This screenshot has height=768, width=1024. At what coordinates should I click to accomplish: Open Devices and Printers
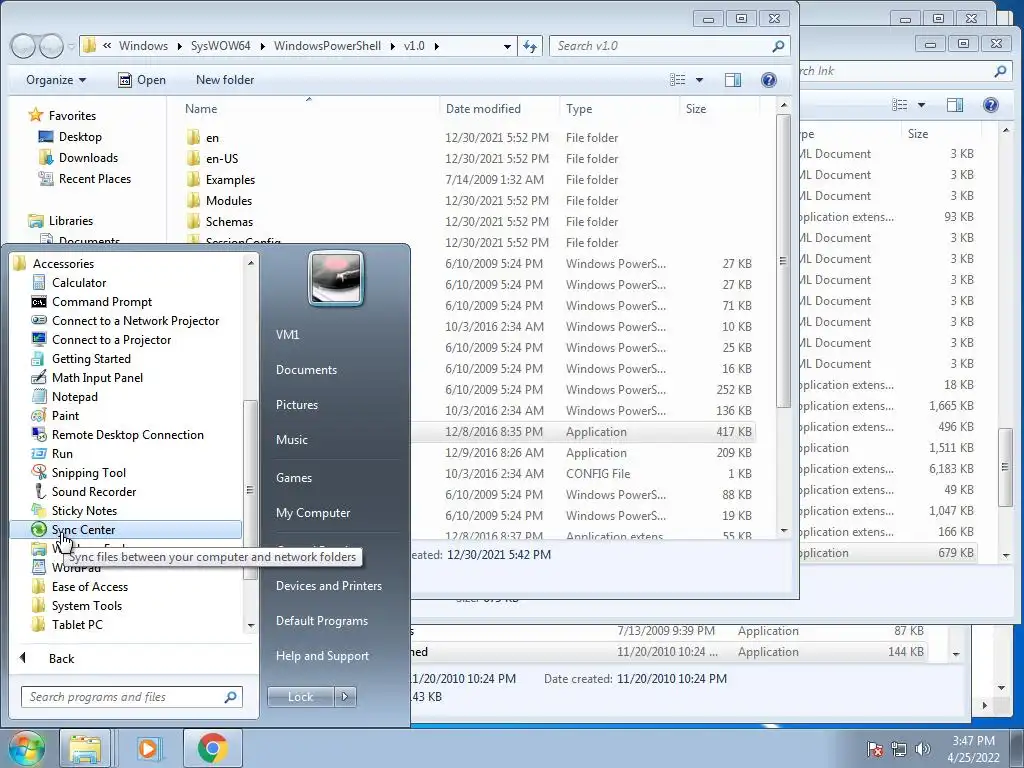click(x=328, y=586)
